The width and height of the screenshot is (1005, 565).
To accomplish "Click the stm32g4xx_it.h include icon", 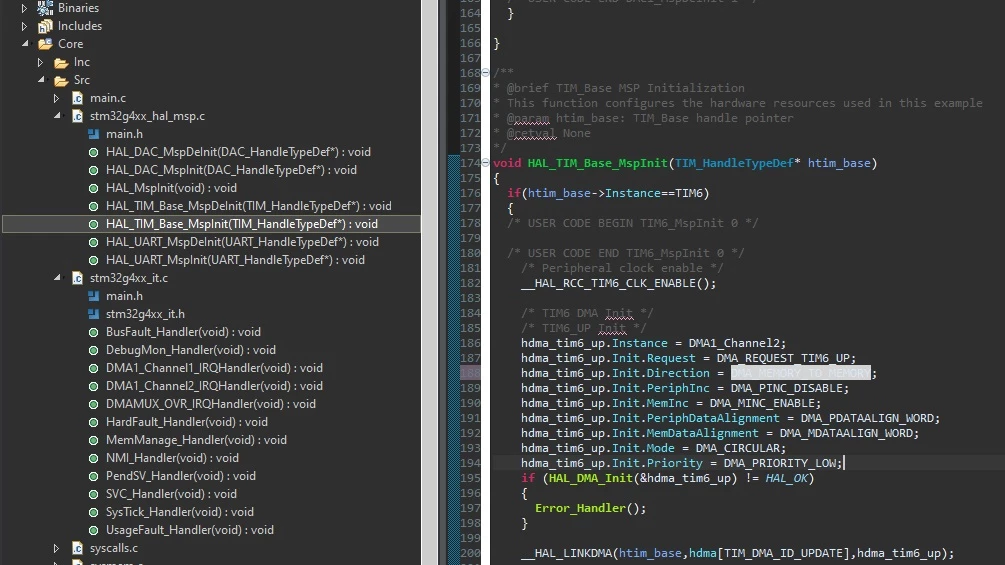I will (94, 314).
